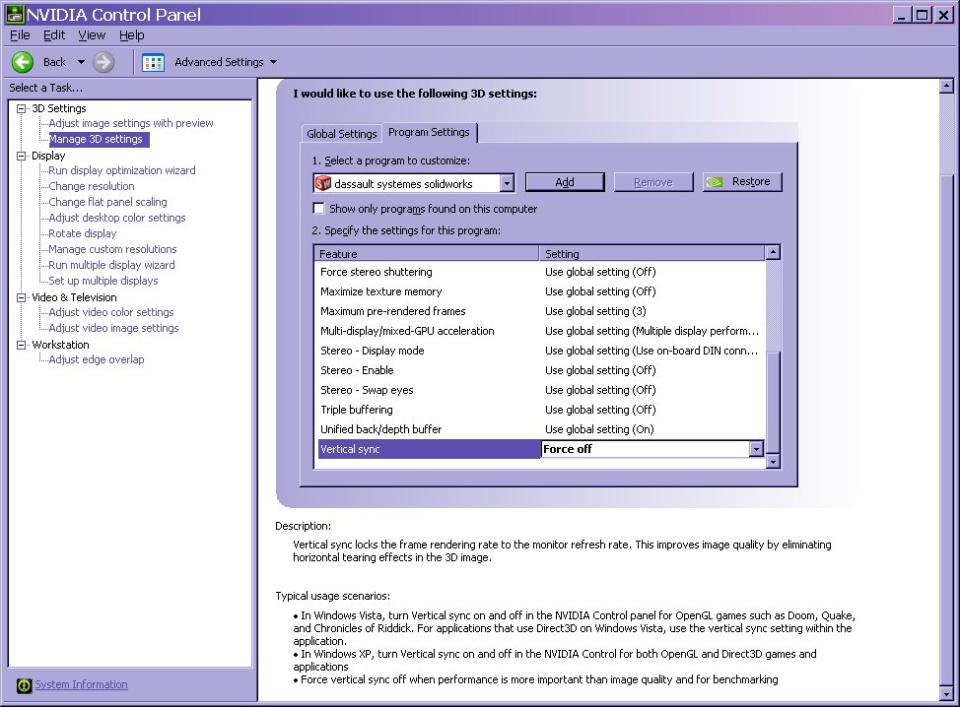Click the Restore button with NVIDIA logo

coord(742,182)
